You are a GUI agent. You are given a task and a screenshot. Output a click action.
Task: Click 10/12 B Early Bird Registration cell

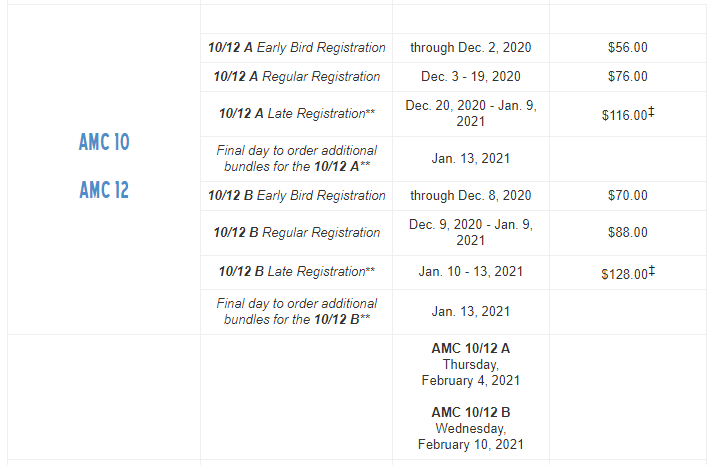(297, 196)
